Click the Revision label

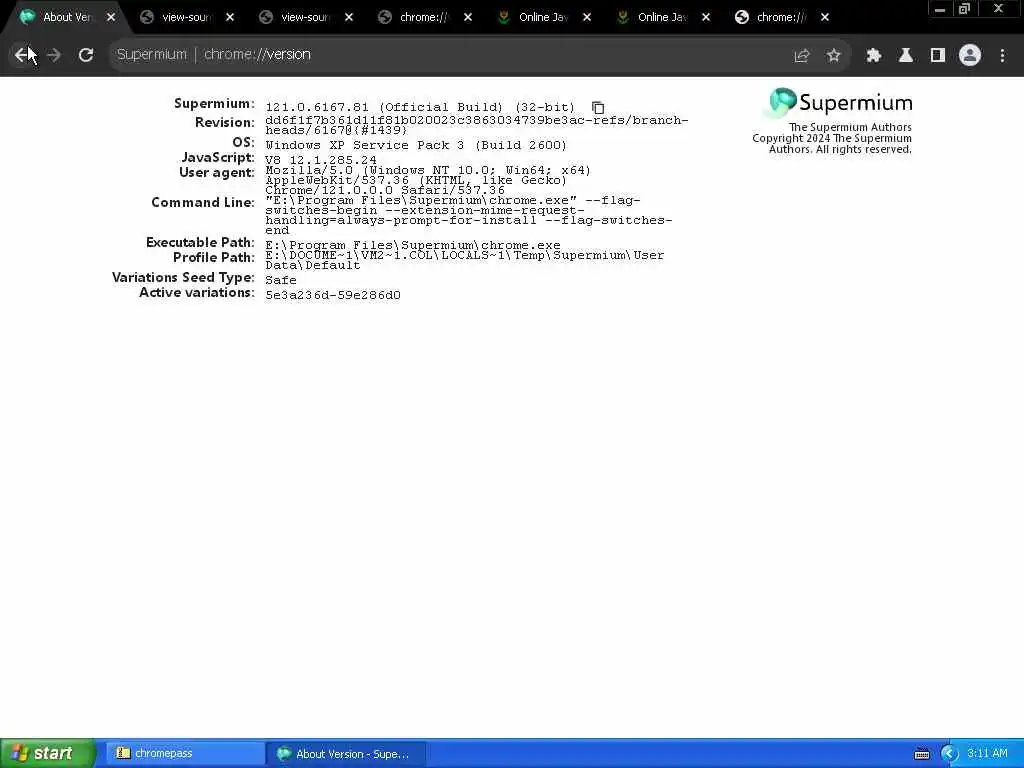(225, 123)
